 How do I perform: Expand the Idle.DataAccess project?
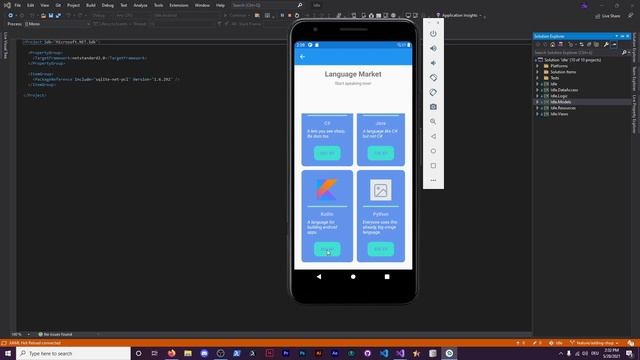point(538,90)
